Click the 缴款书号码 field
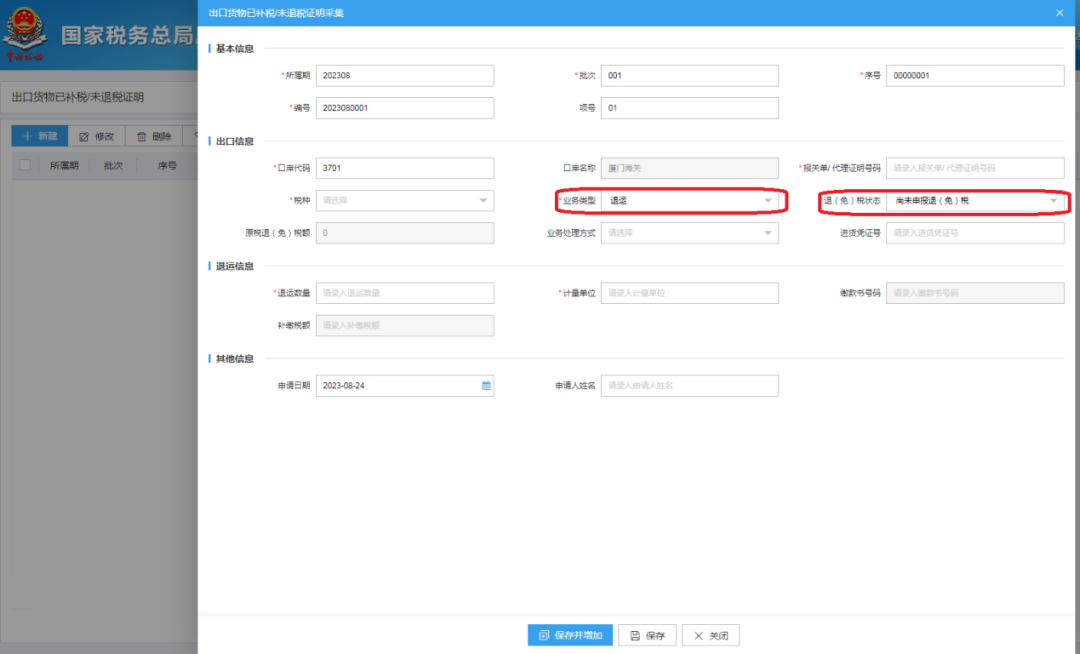The image size is (1080, 654). point(975,293)
